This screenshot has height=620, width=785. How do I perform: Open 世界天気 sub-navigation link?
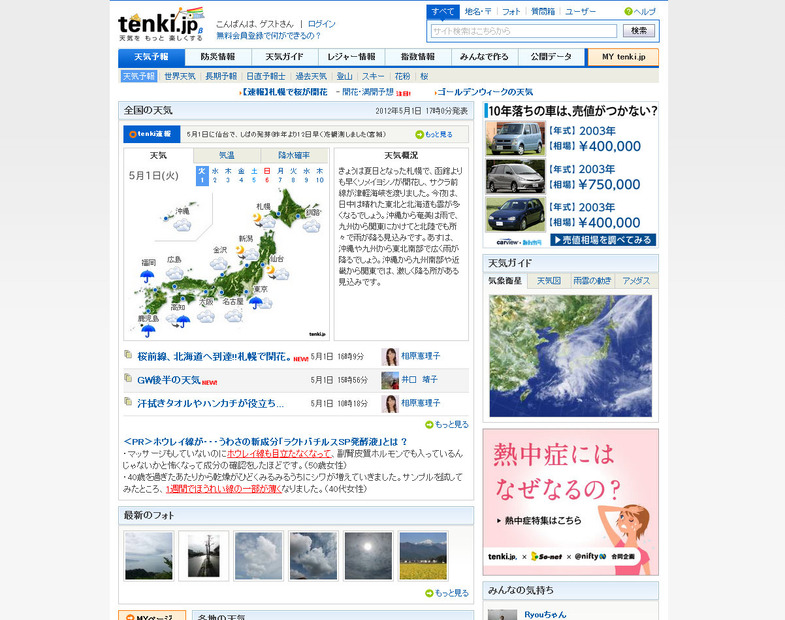[180, 77]
